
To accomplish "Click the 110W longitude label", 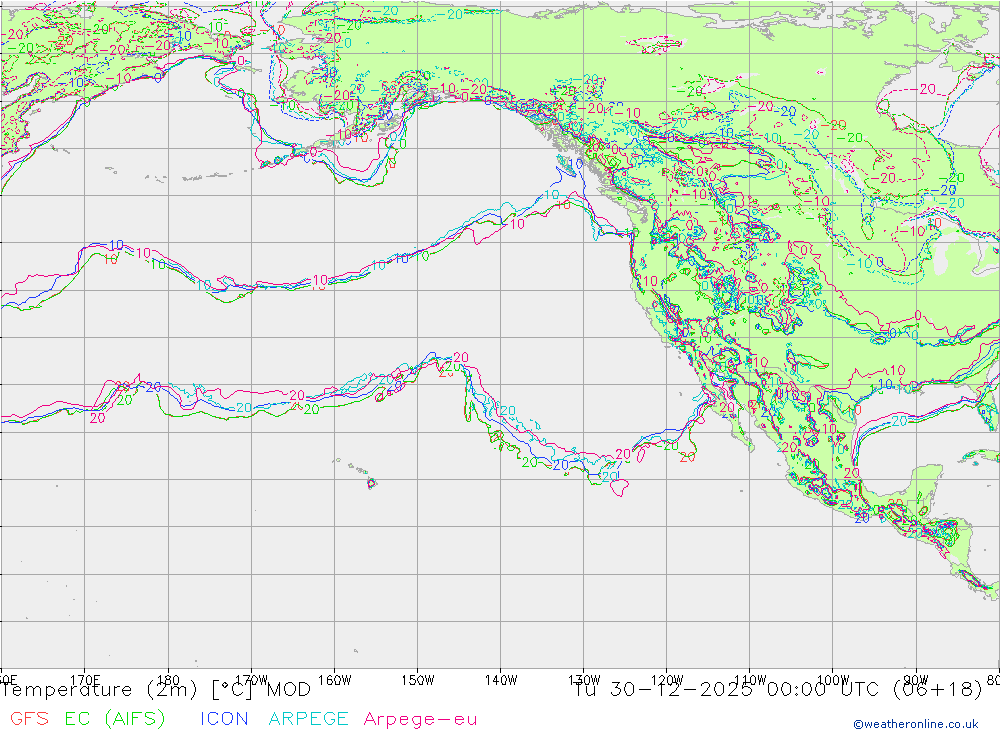I will [750, 679].
